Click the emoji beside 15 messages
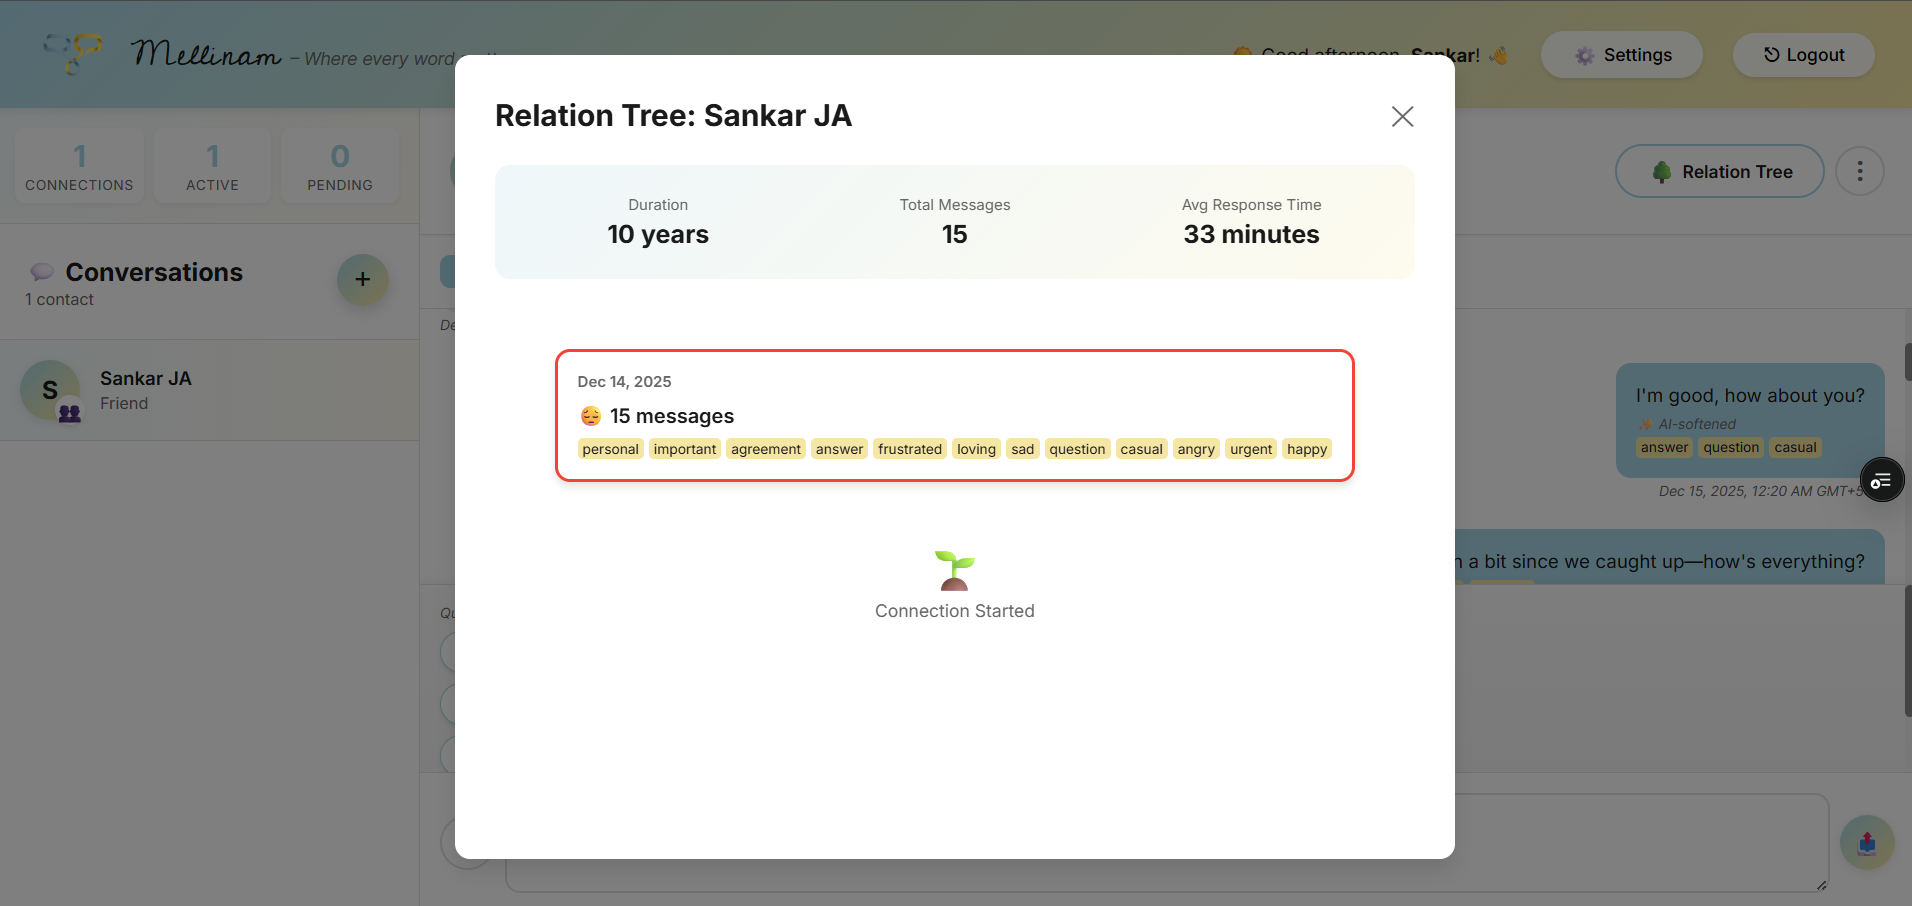The image size is (1912, 906). [x=591, y=416]
